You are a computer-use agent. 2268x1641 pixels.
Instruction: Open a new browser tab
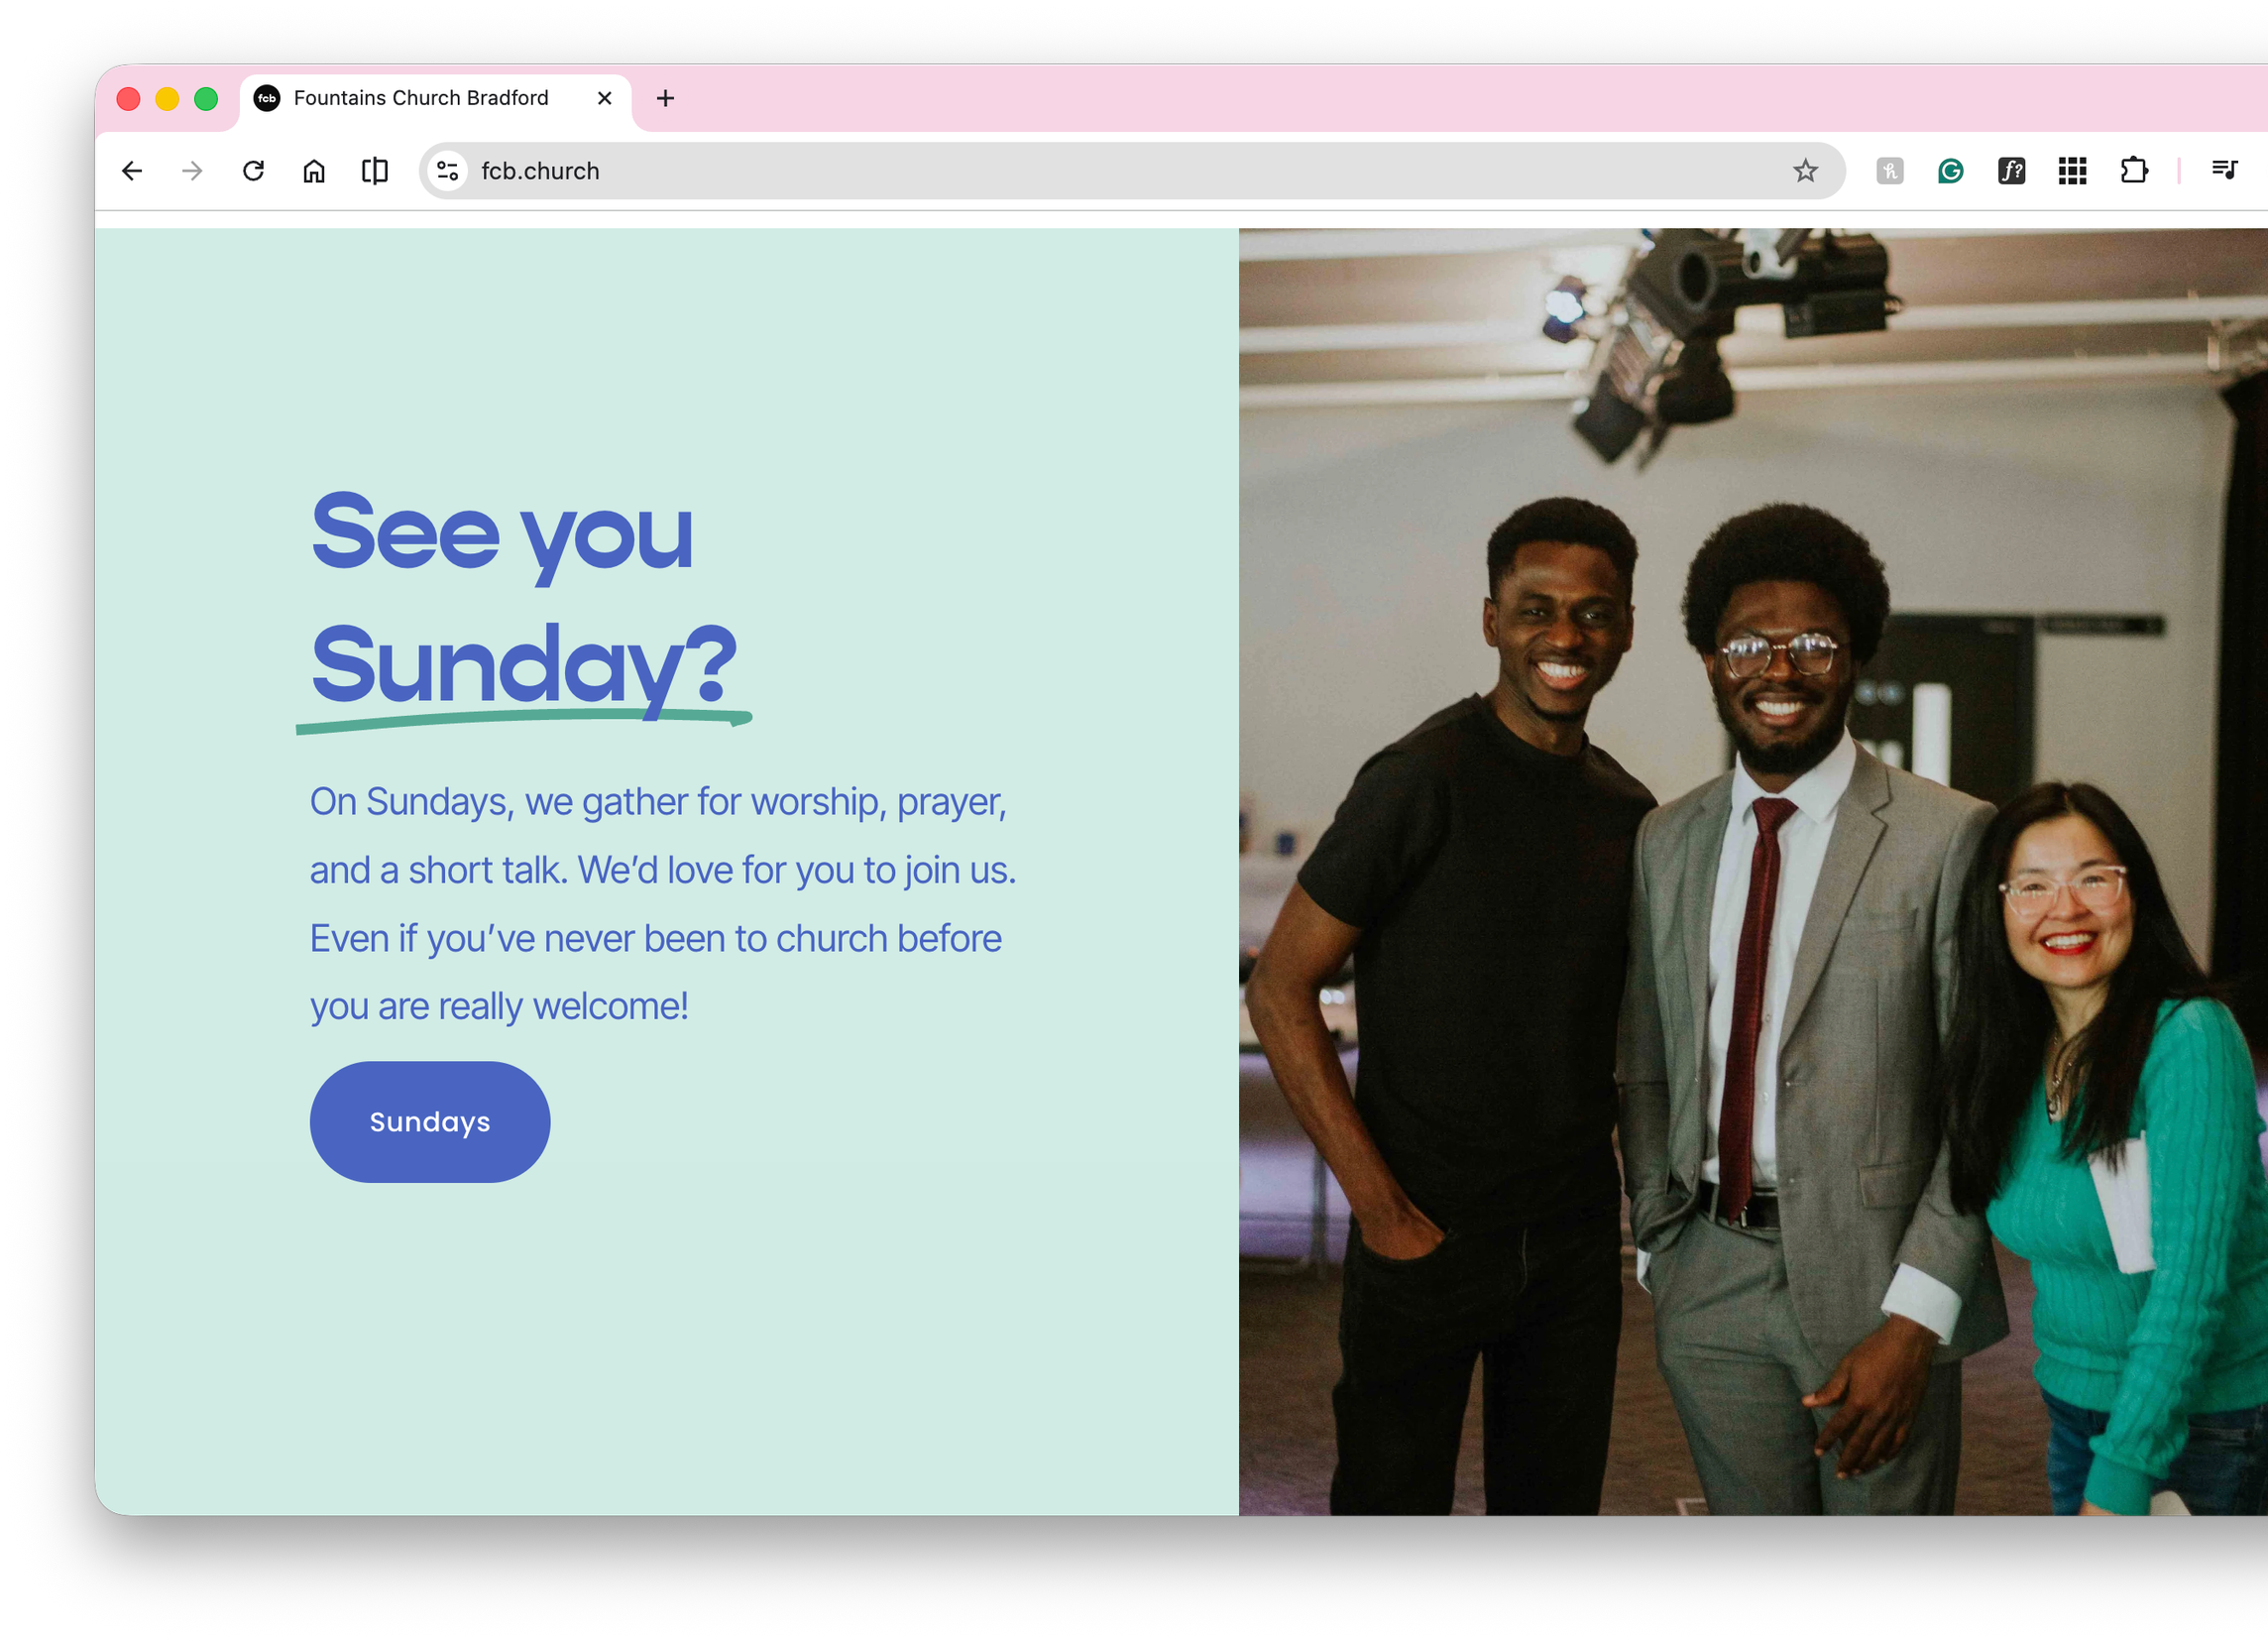[x=665, y=98]
